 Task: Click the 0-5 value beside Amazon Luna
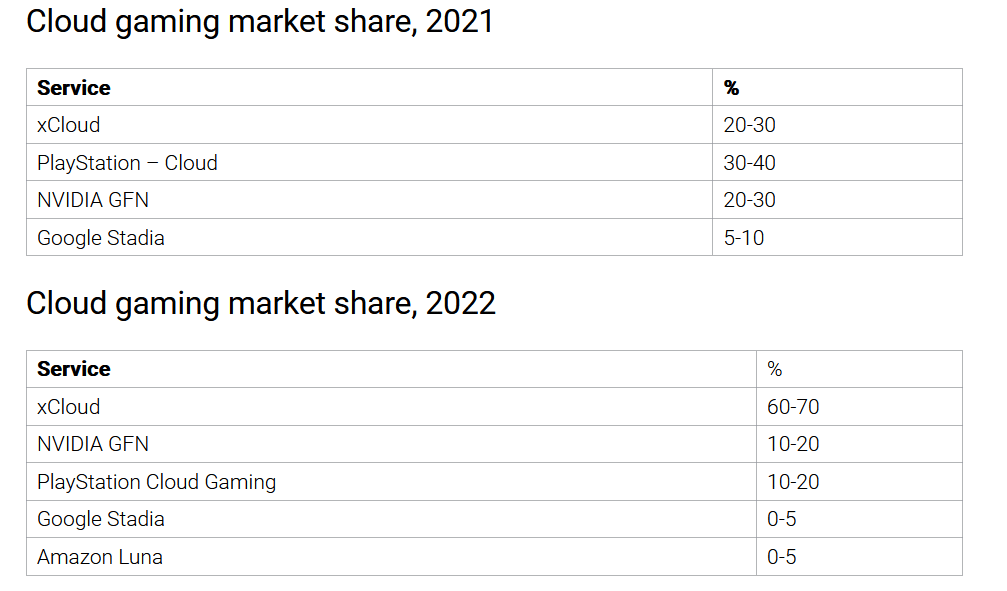782,557
